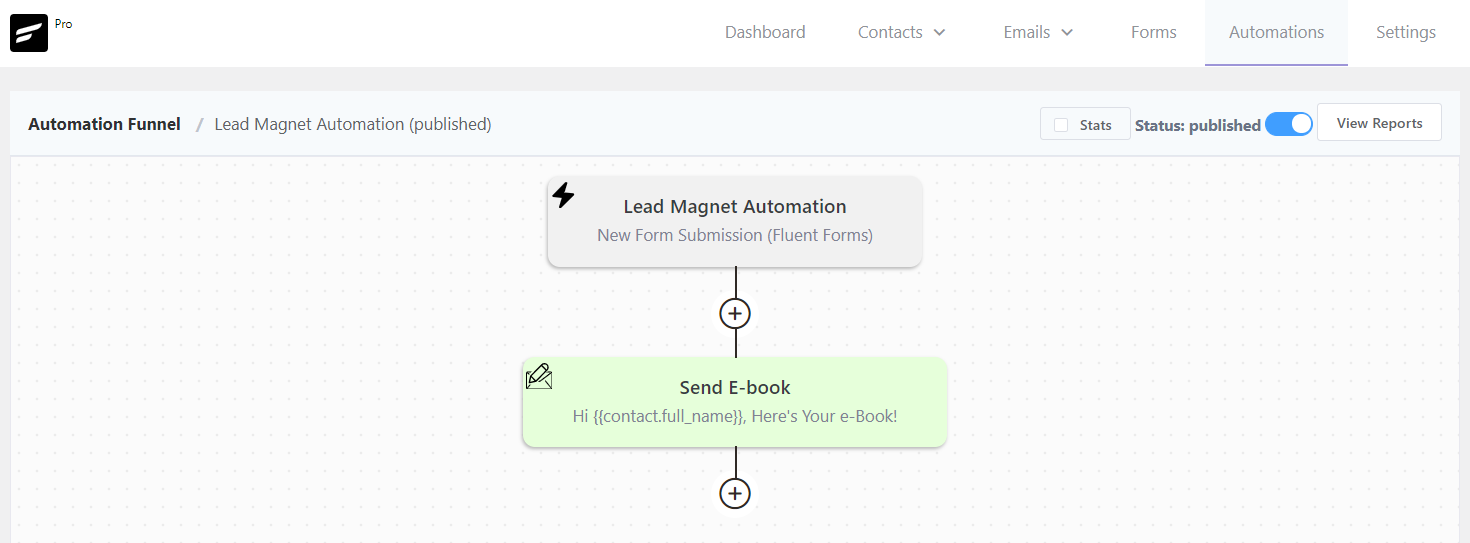Screen dimensions: 1470x543
Task: Click the FluentCRM logo icon
Action: [29, 33]
